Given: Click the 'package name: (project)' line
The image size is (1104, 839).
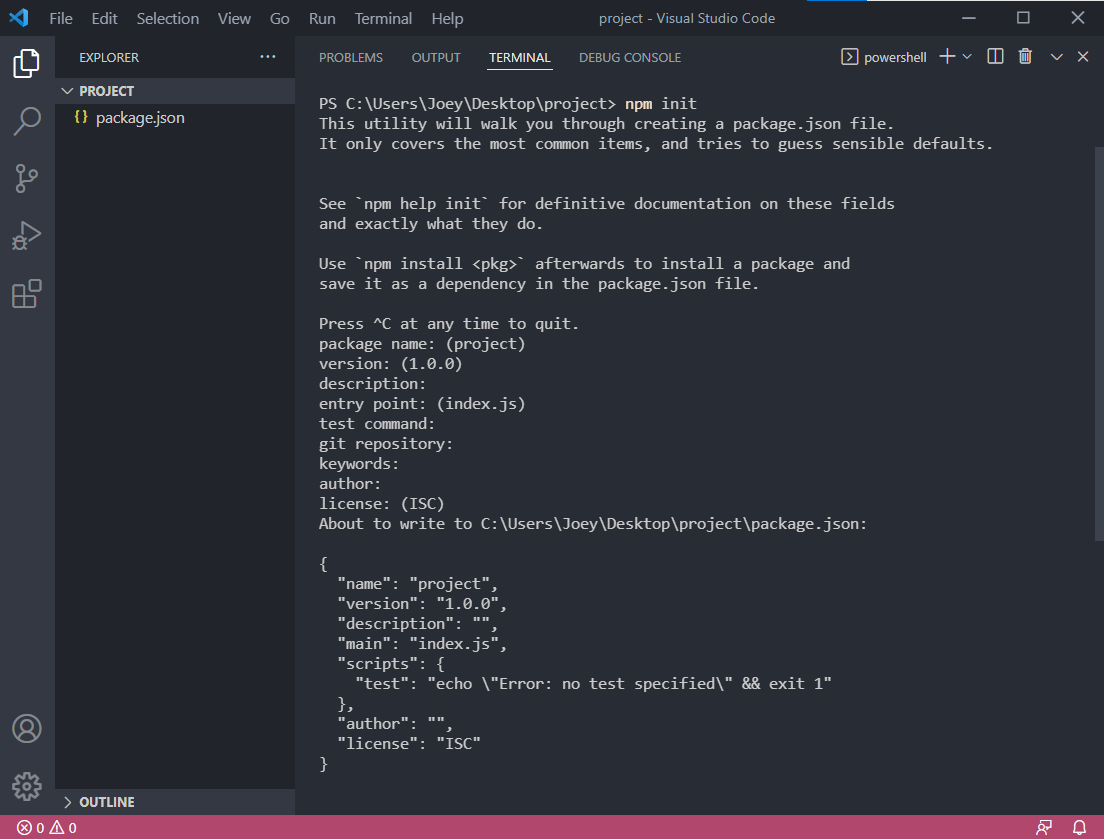Looking at the screenshot, I should [422, 343].
